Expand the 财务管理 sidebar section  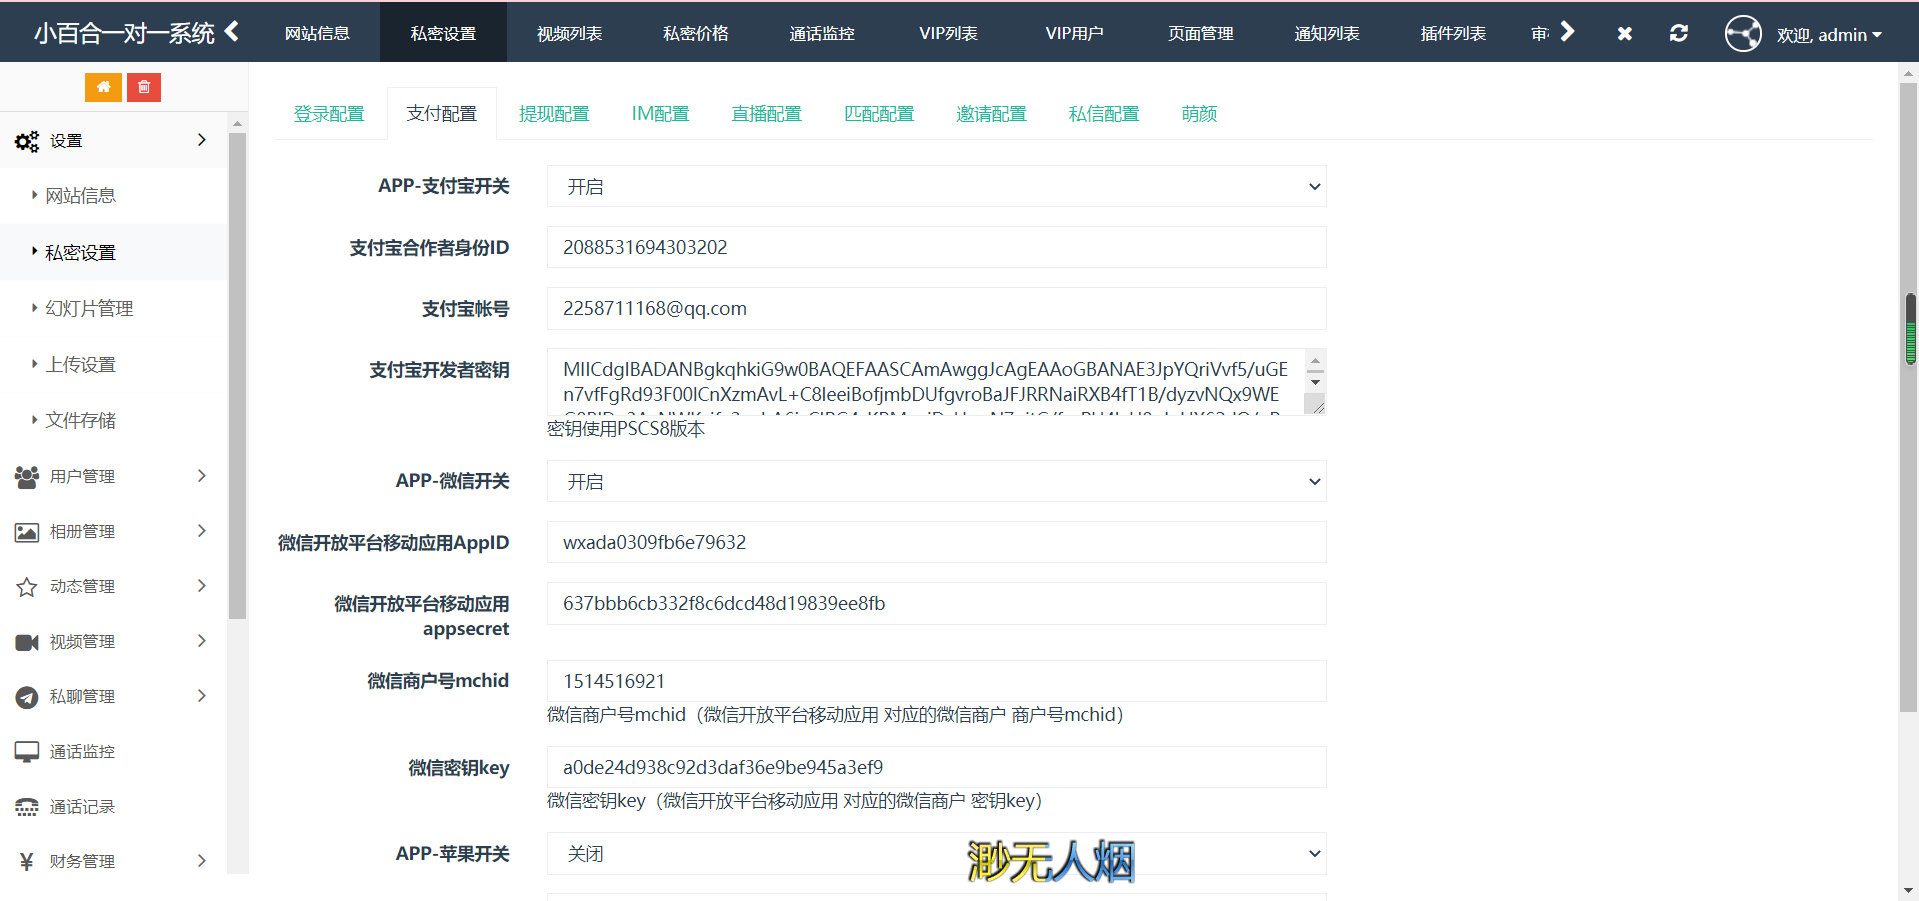tap(112, 861)
